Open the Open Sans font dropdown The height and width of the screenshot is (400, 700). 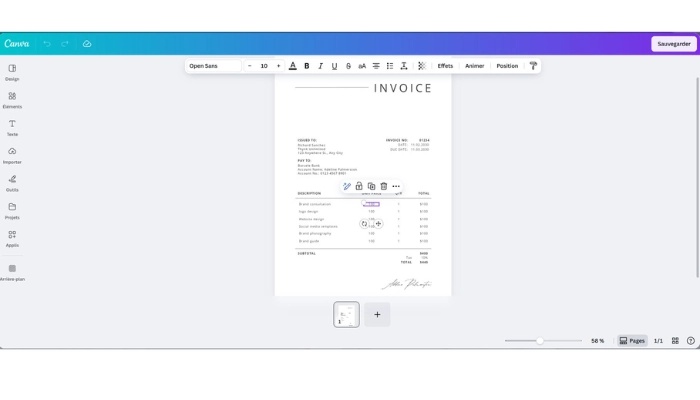click(214, 66)
